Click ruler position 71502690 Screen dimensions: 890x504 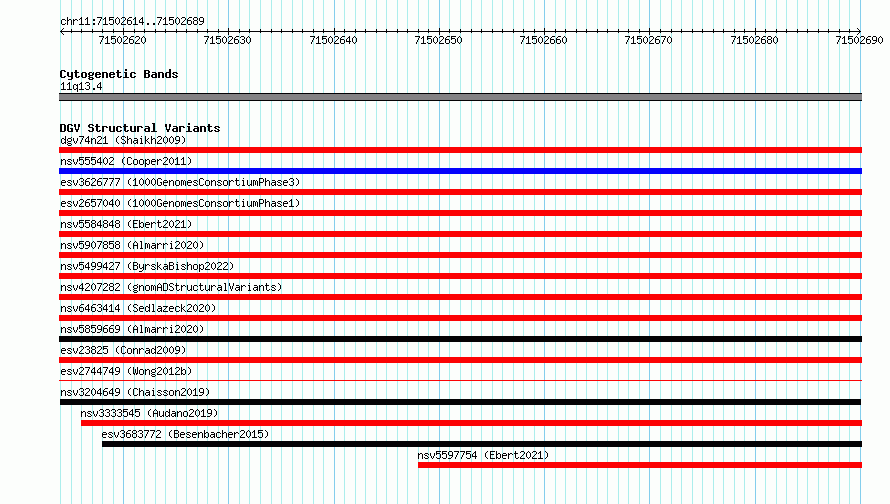pyautogui.click(x=859, y=40)
